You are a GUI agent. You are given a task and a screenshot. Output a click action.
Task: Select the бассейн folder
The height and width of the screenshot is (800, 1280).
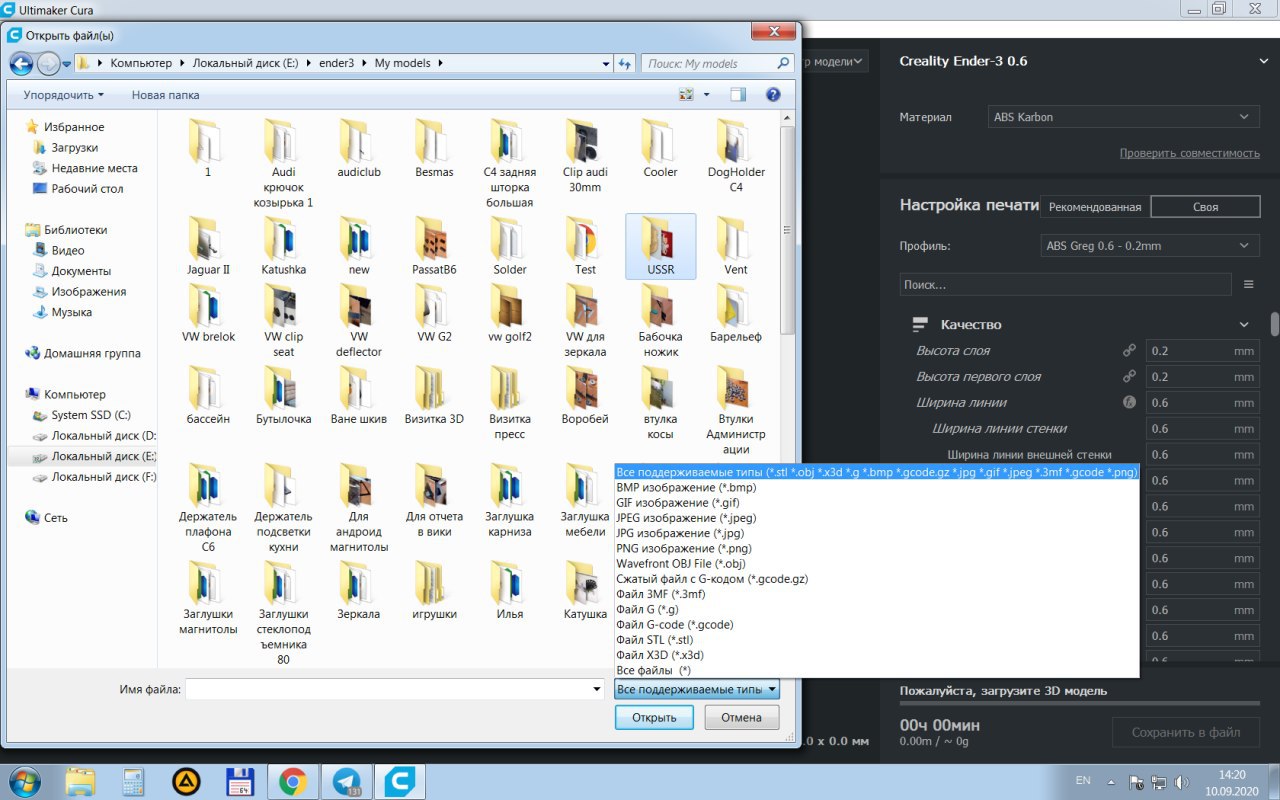point(208,395)
